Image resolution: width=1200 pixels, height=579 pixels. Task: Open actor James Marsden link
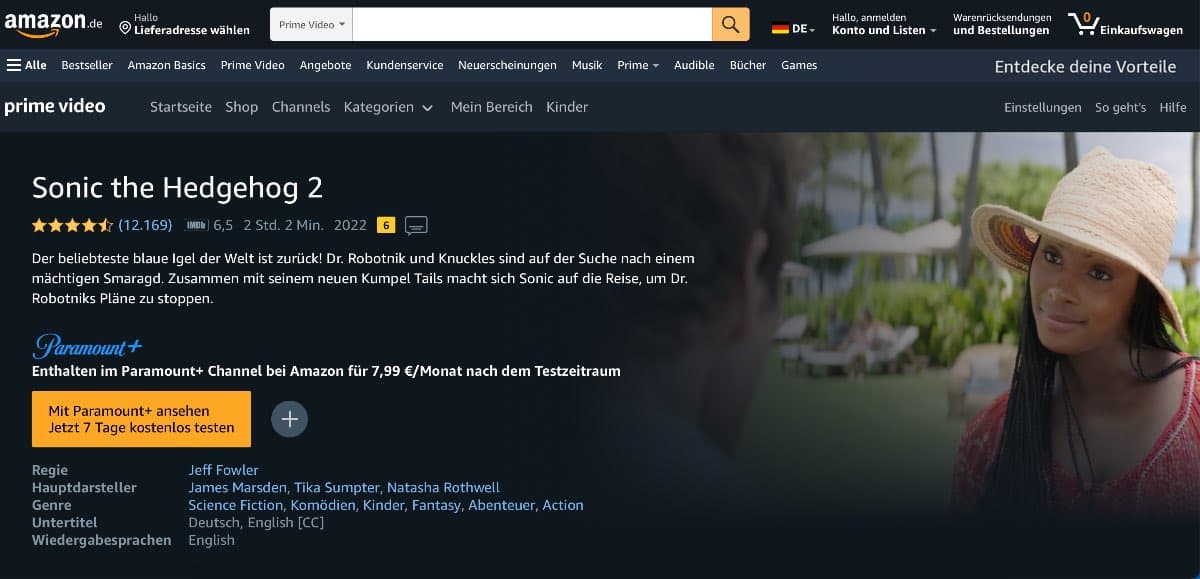238,488
